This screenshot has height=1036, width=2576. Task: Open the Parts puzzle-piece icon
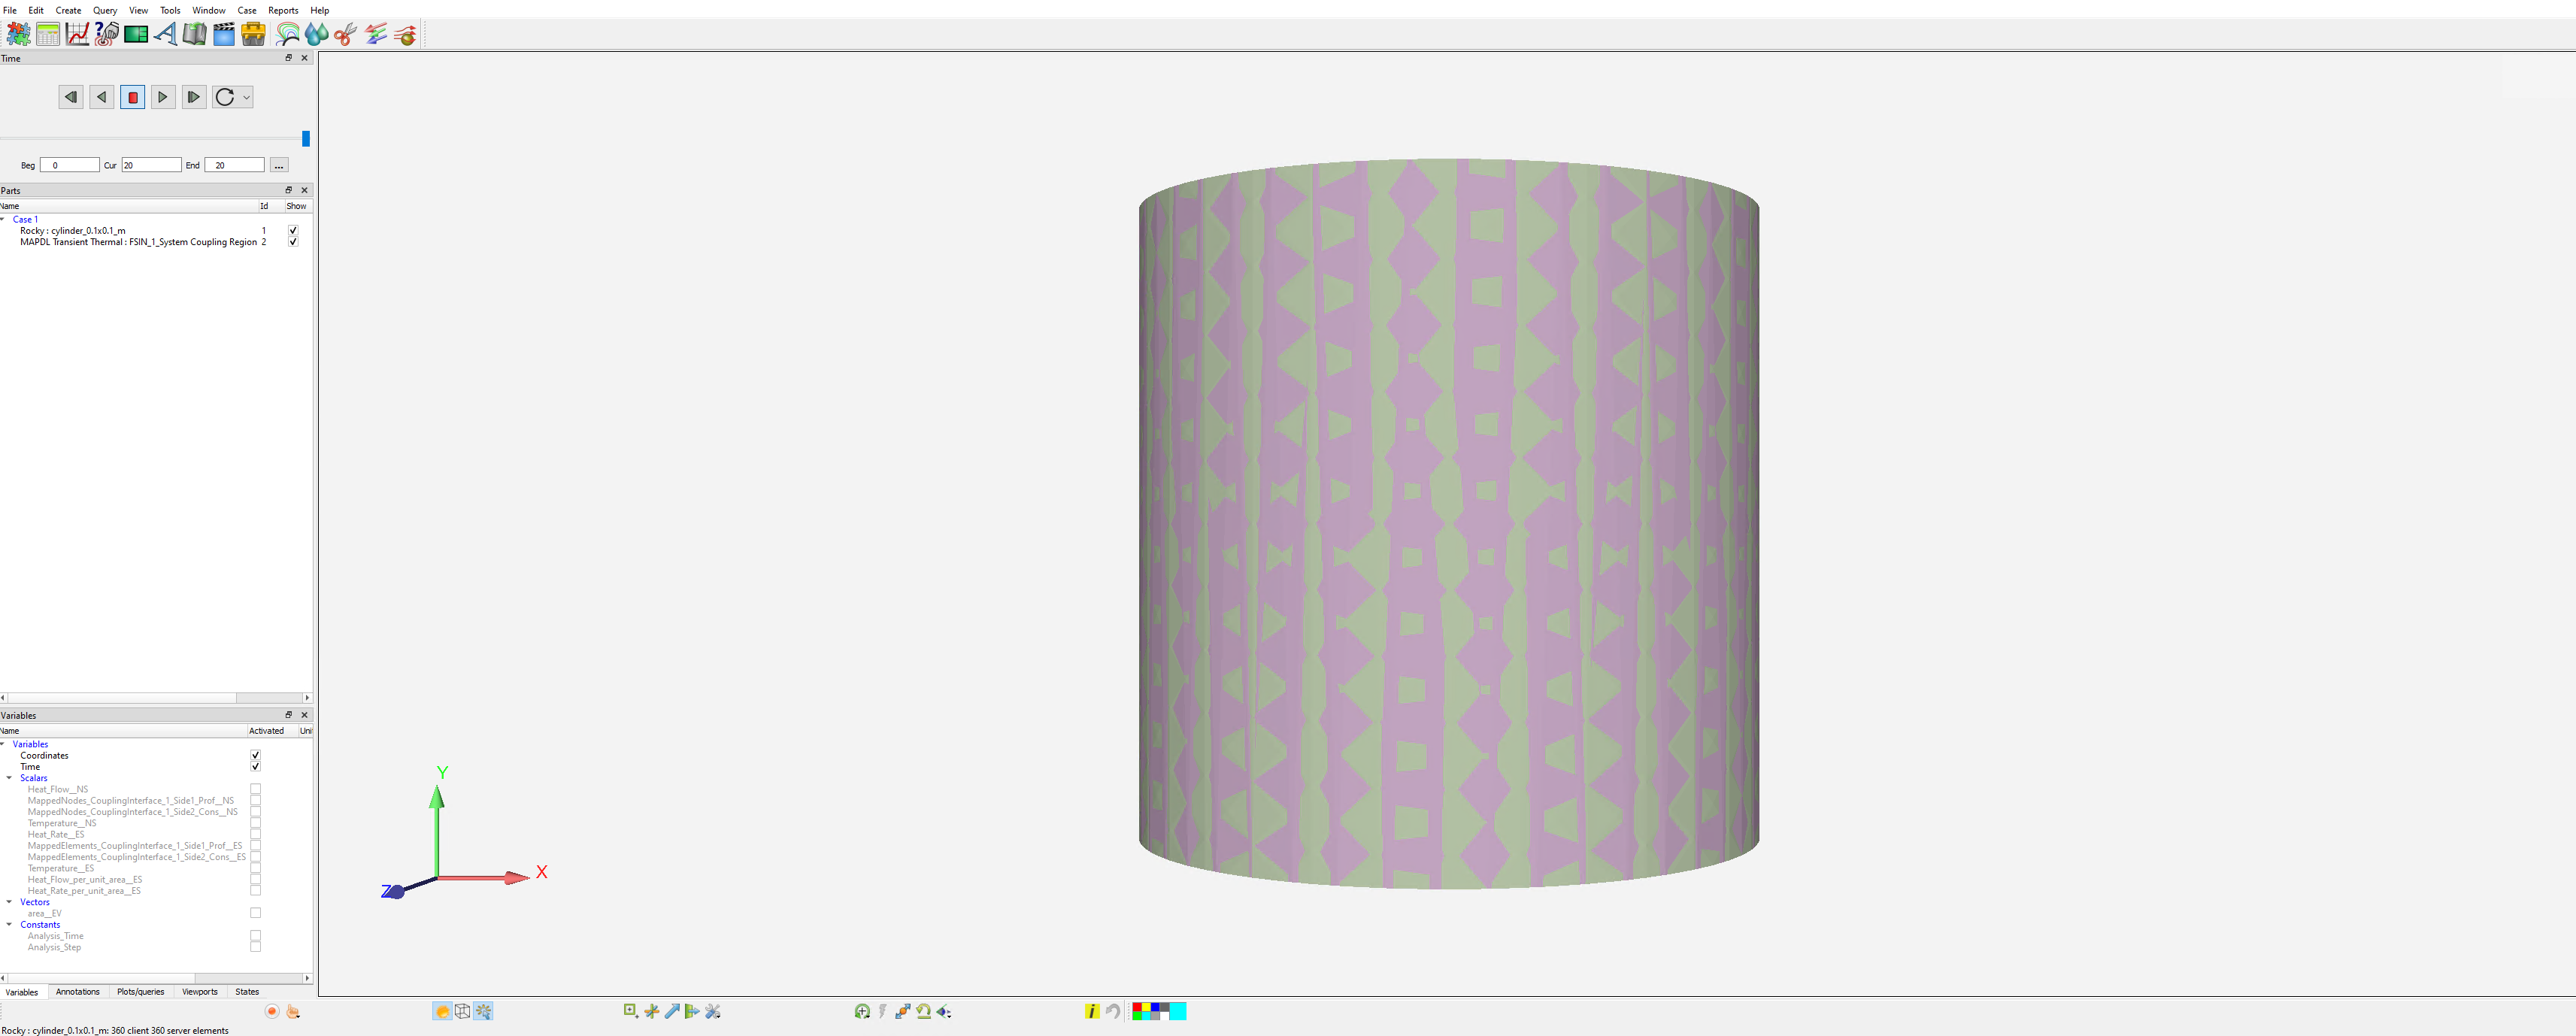pos(18,34)
